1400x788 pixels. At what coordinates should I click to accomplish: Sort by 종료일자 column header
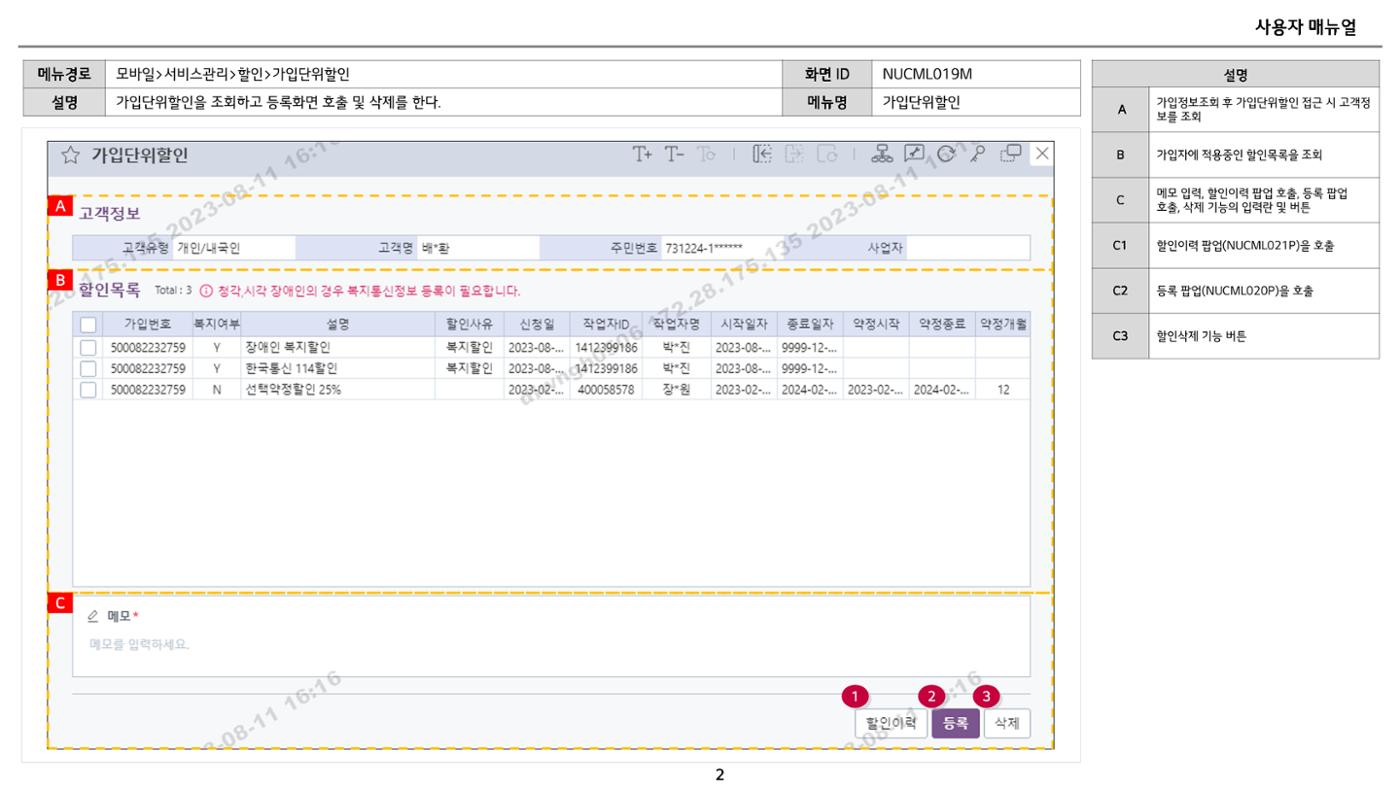(809, 324)
